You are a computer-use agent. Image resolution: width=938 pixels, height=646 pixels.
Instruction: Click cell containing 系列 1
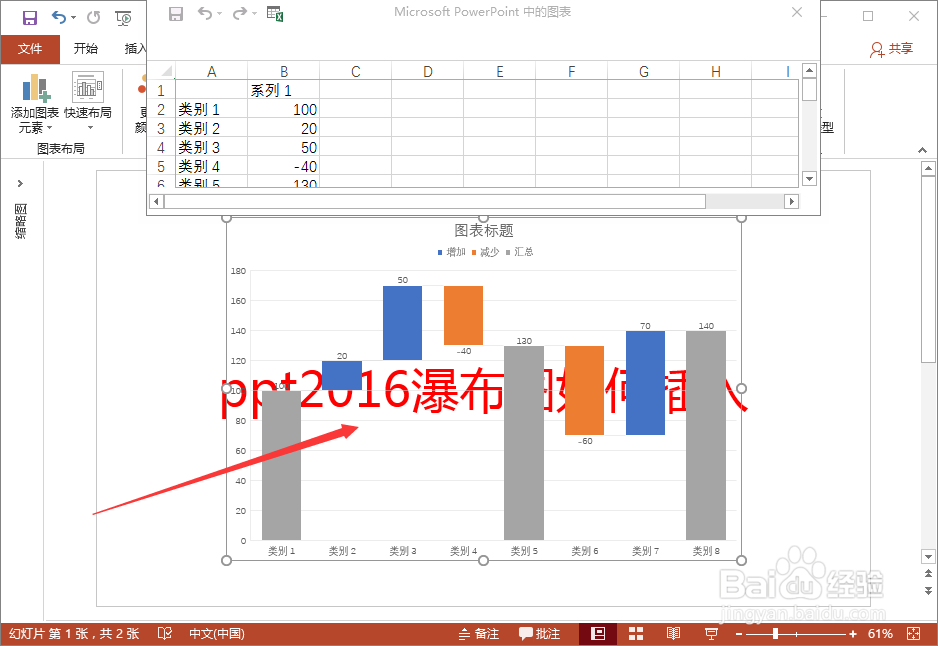284,90
